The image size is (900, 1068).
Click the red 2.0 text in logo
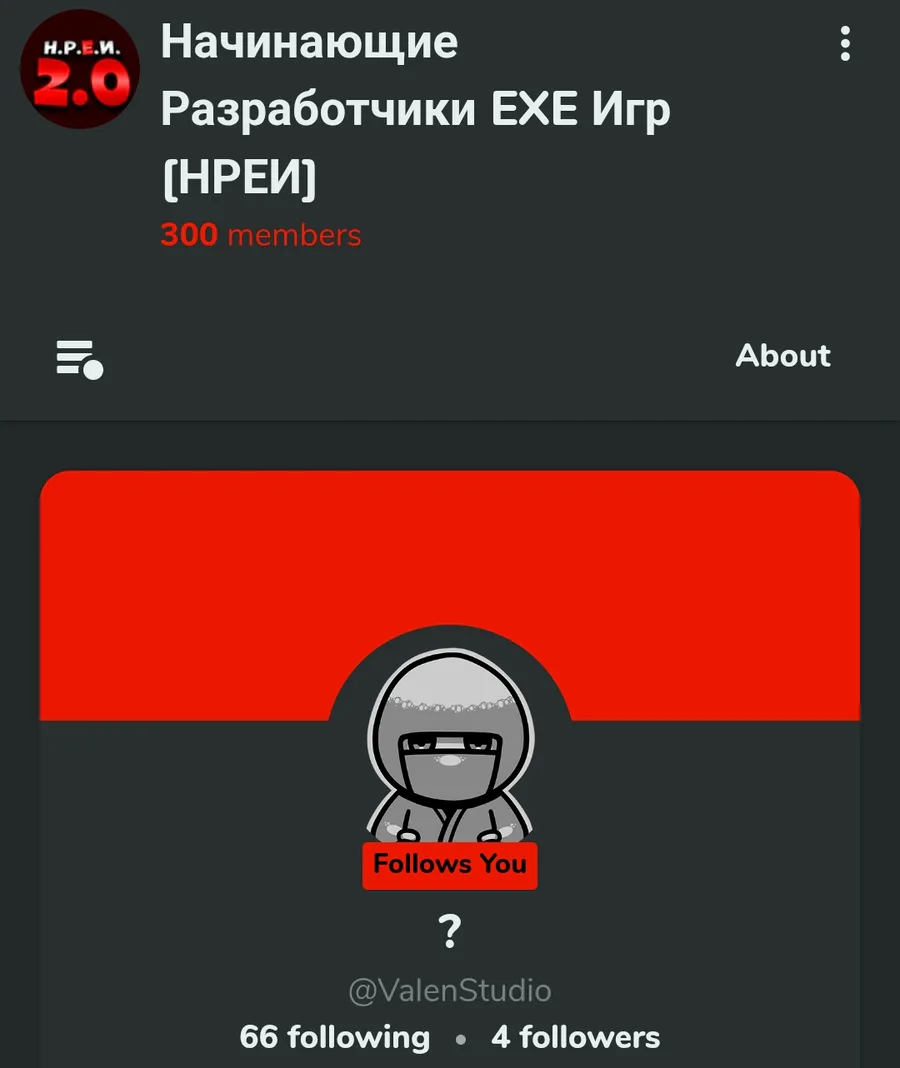point(82,82)
